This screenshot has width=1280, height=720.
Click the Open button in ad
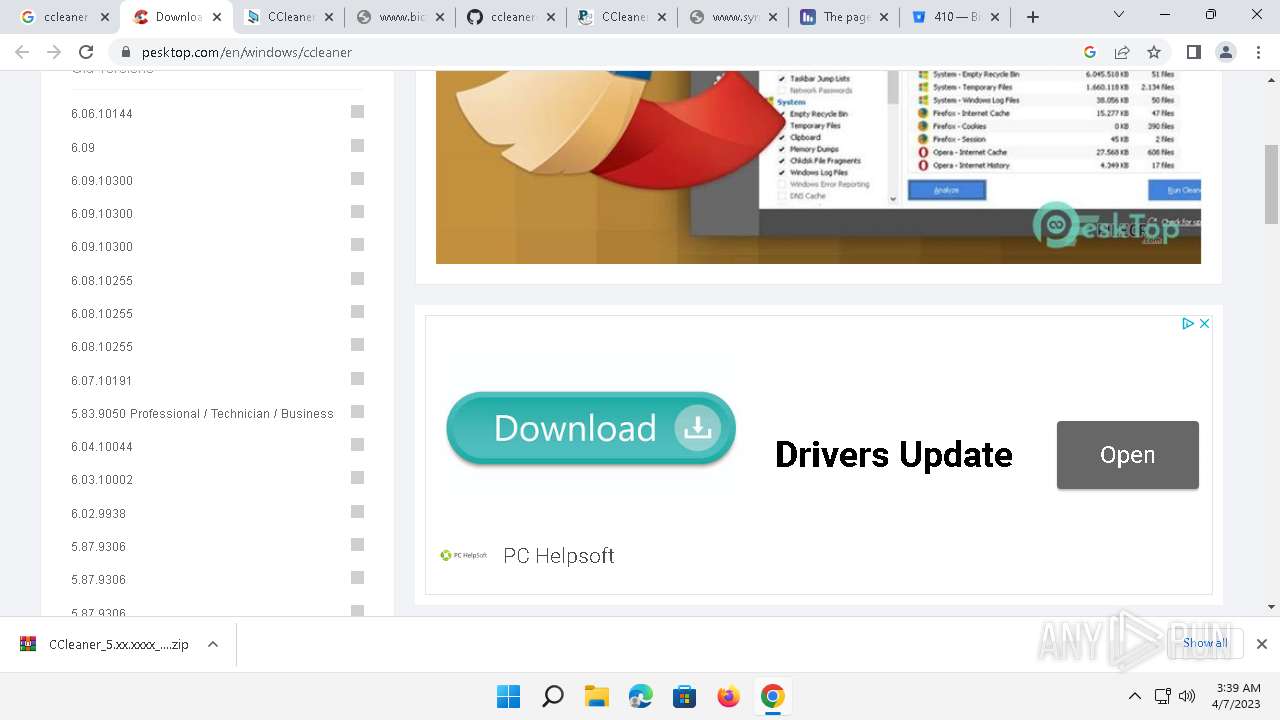1128,455
